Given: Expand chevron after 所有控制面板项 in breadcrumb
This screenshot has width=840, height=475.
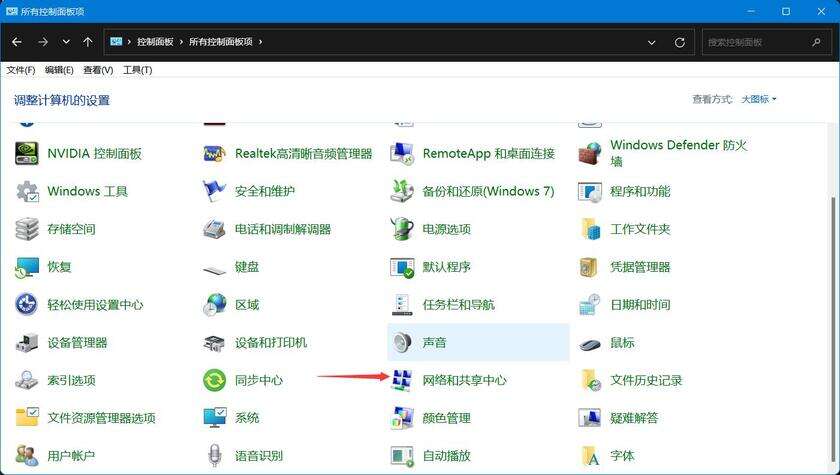Looking at the screenshot, I should pyautogui.click(x=260, y=42).
